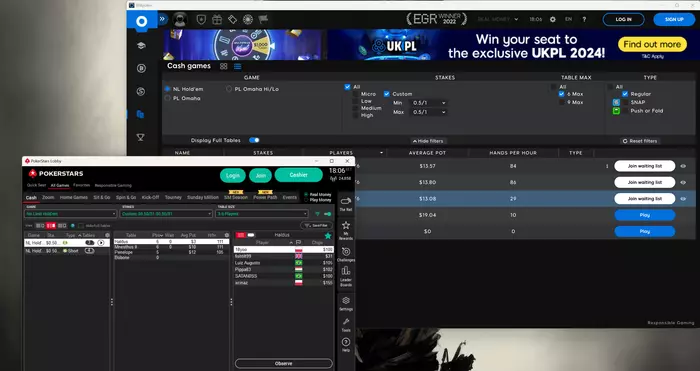700x371 pixels.
Task: Open PokerStars Cashier button
Action: [x=298, y=175]
